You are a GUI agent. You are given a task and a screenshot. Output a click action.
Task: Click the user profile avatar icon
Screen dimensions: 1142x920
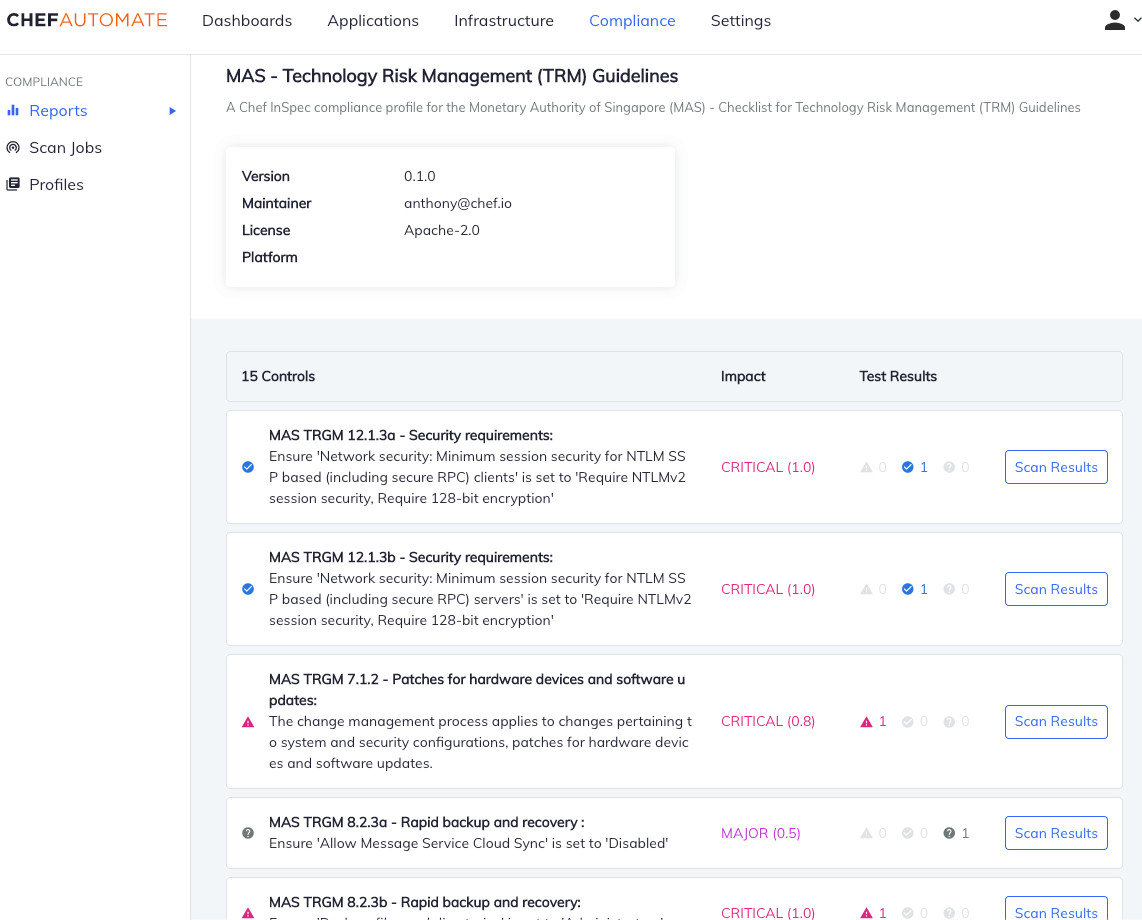click(1114, 20)
